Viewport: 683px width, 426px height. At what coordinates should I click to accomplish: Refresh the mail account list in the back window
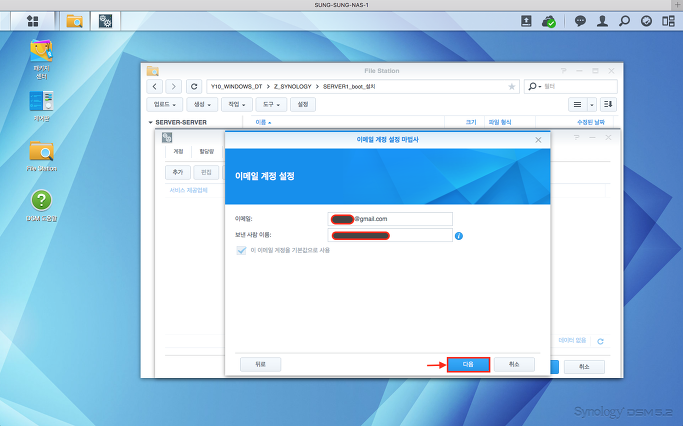(600, 341)
